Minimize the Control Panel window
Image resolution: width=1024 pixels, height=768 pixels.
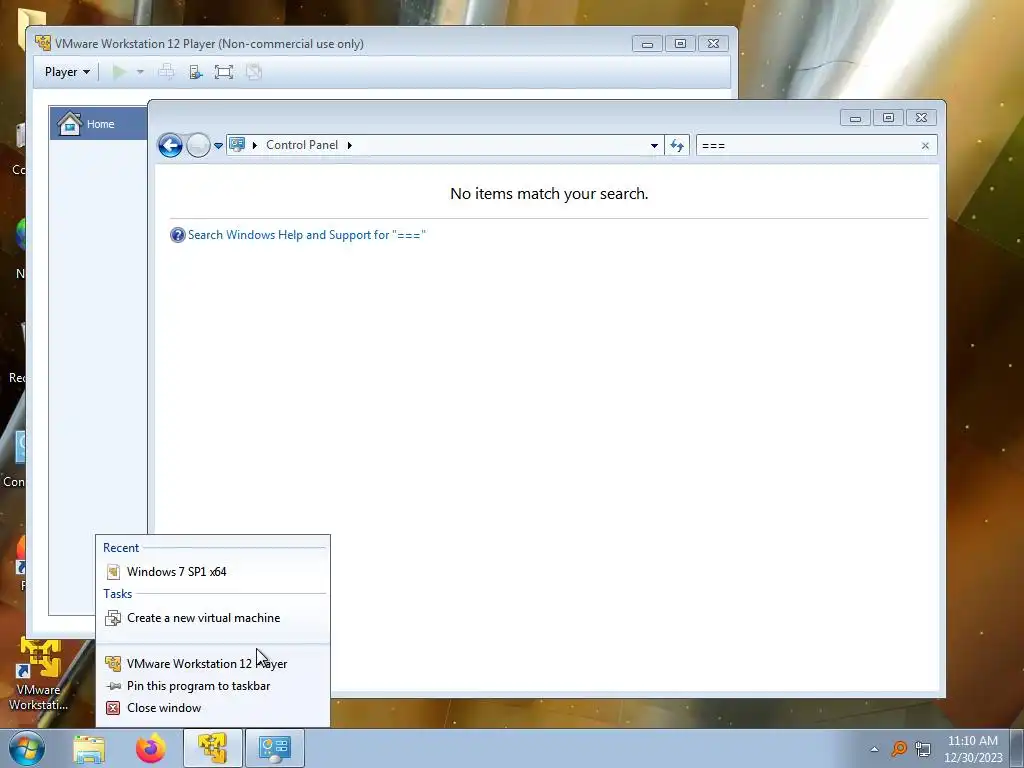click(855, 118)
